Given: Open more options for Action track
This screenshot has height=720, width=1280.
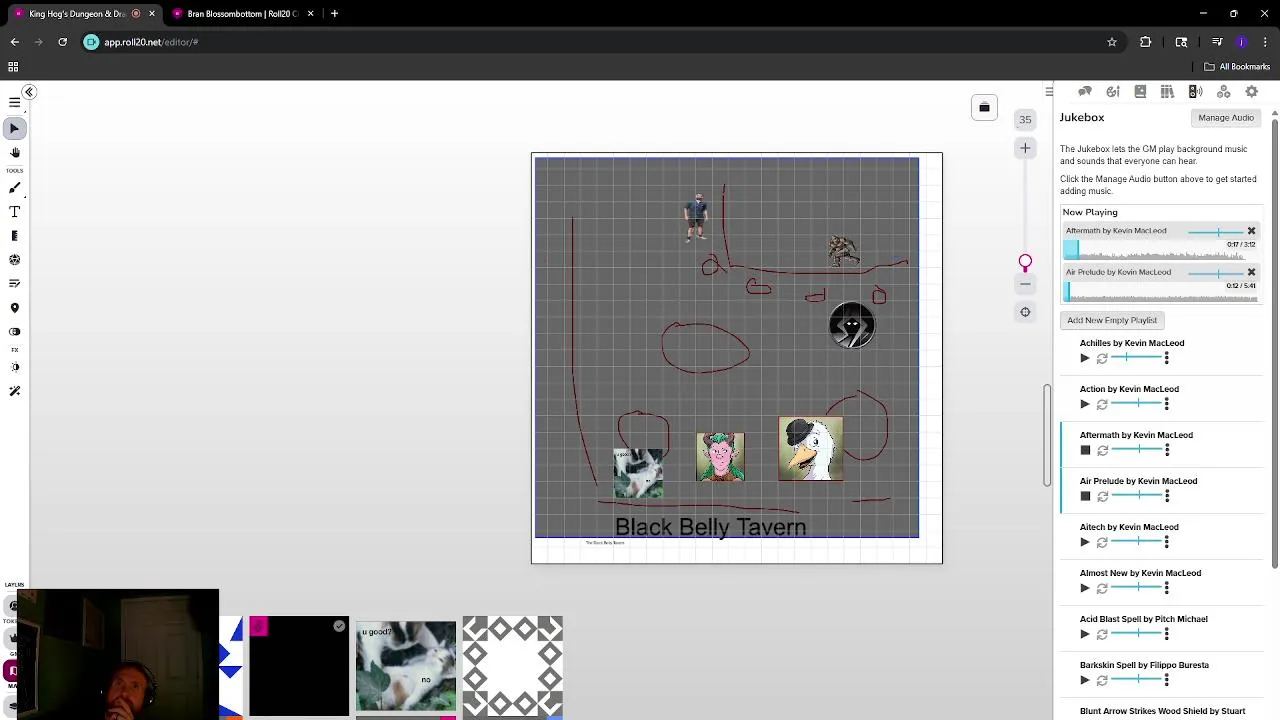Looking at the screenshot, I should (x=1166, y=404).
